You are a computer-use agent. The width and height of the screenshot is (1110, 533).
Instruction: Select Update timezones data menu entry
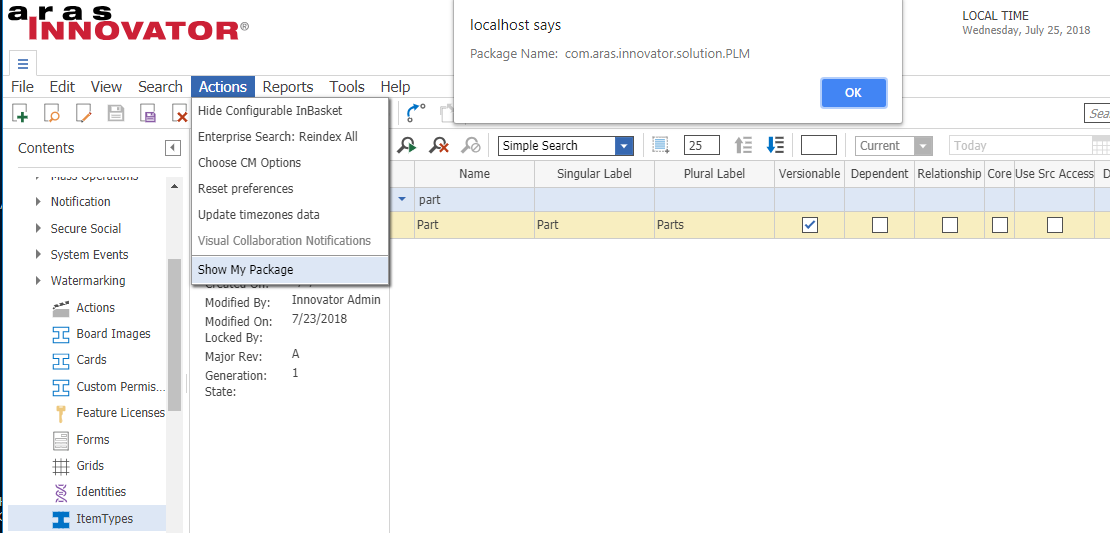(290, 214)
